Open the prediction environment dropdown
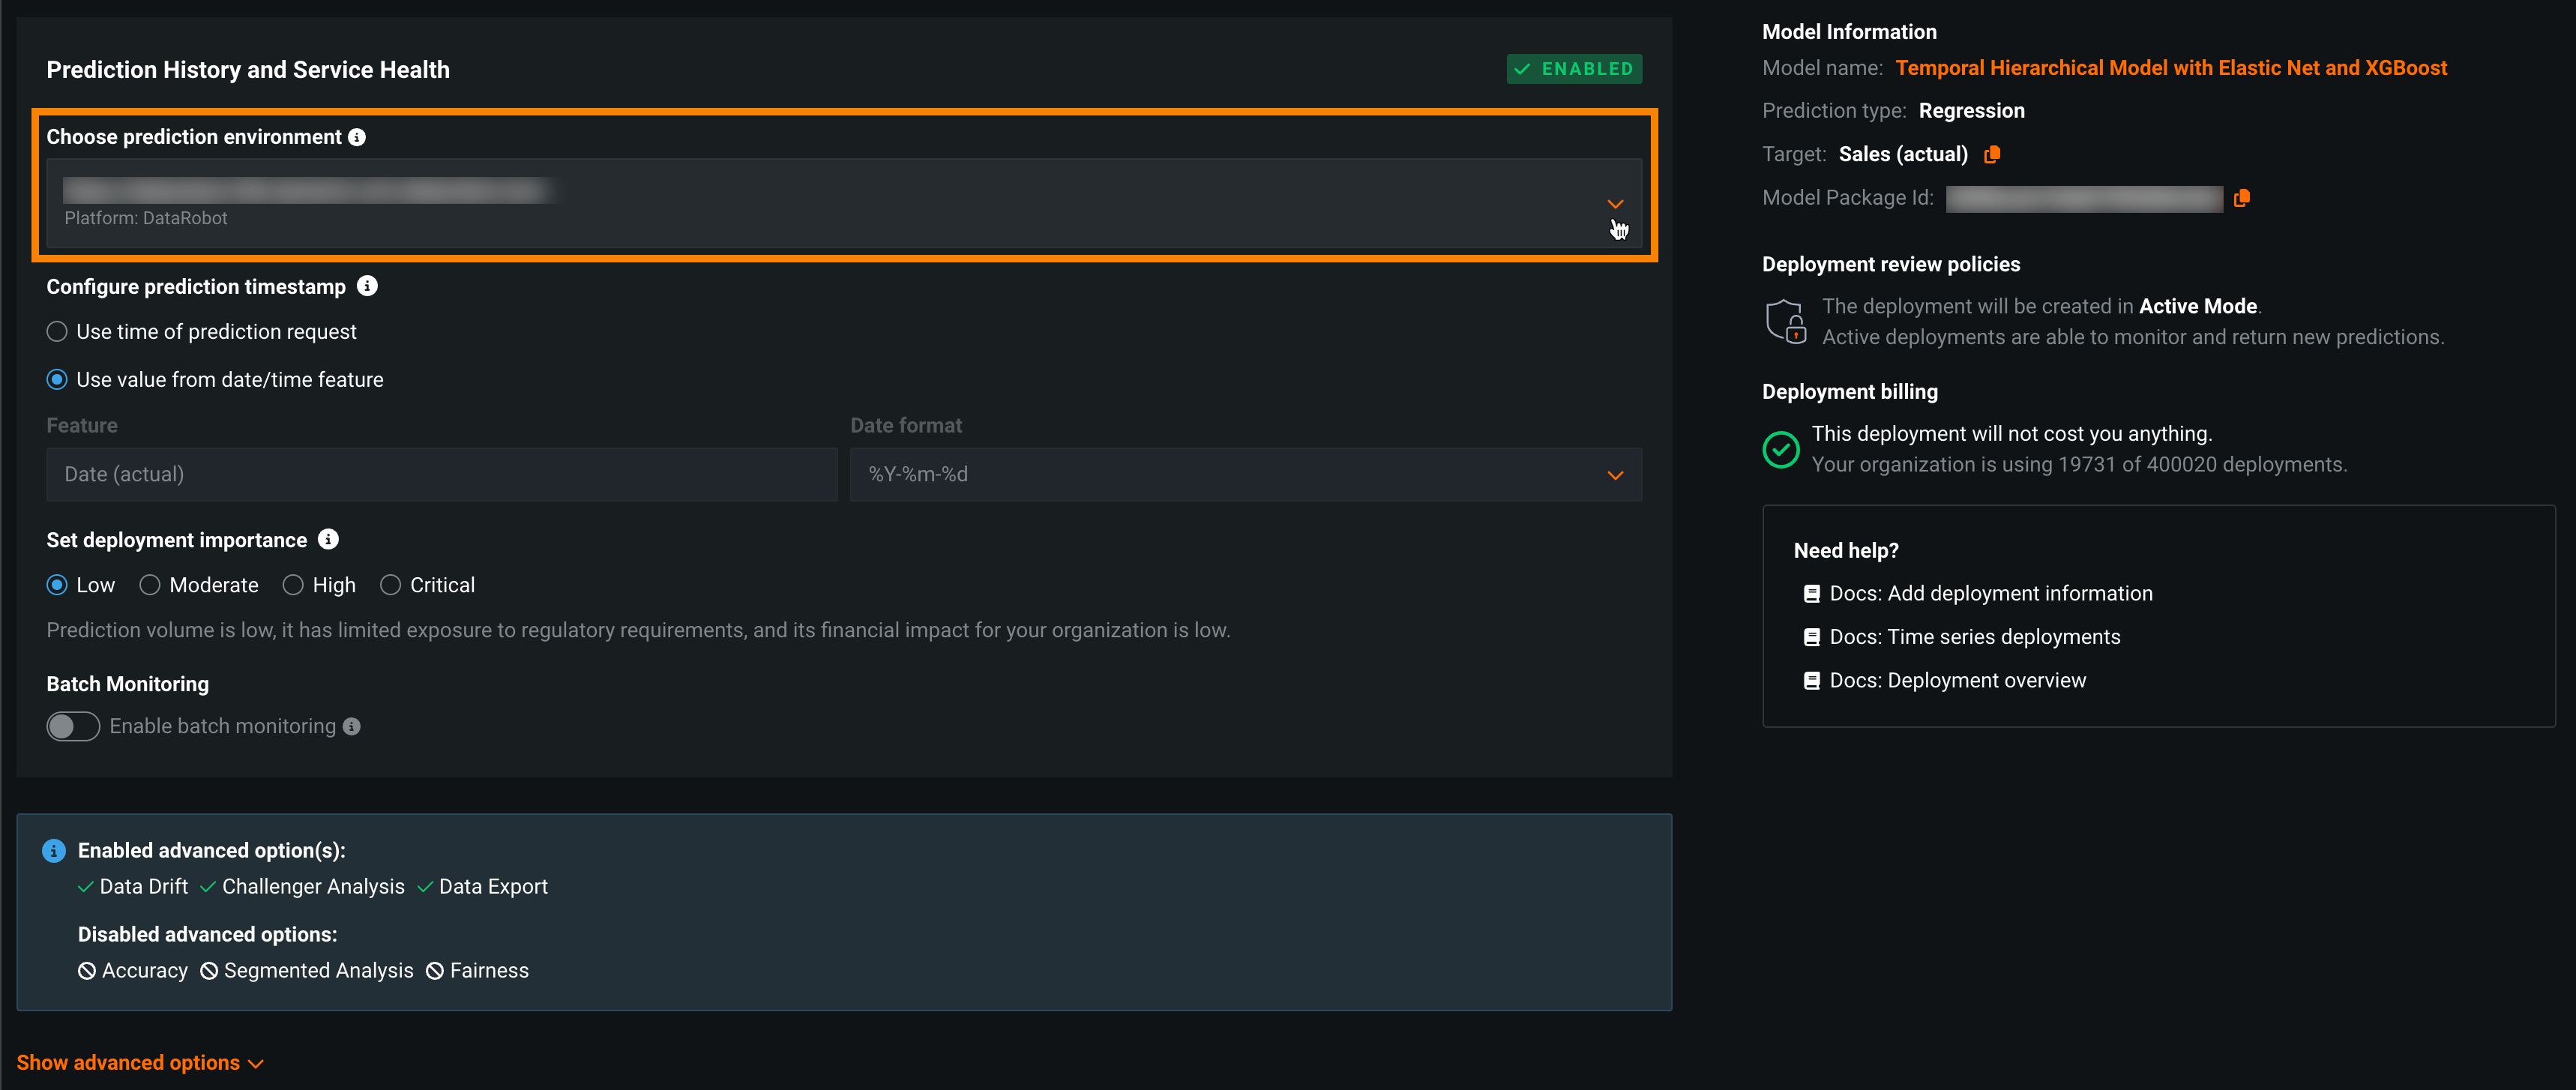The image size is (2576, 1090). [x=1614, y=203]
